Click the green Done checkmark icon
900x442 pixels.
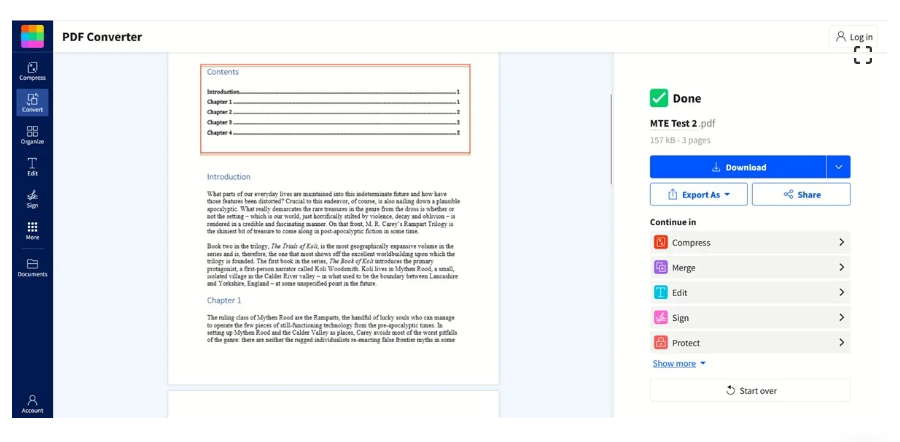point(659,98)
